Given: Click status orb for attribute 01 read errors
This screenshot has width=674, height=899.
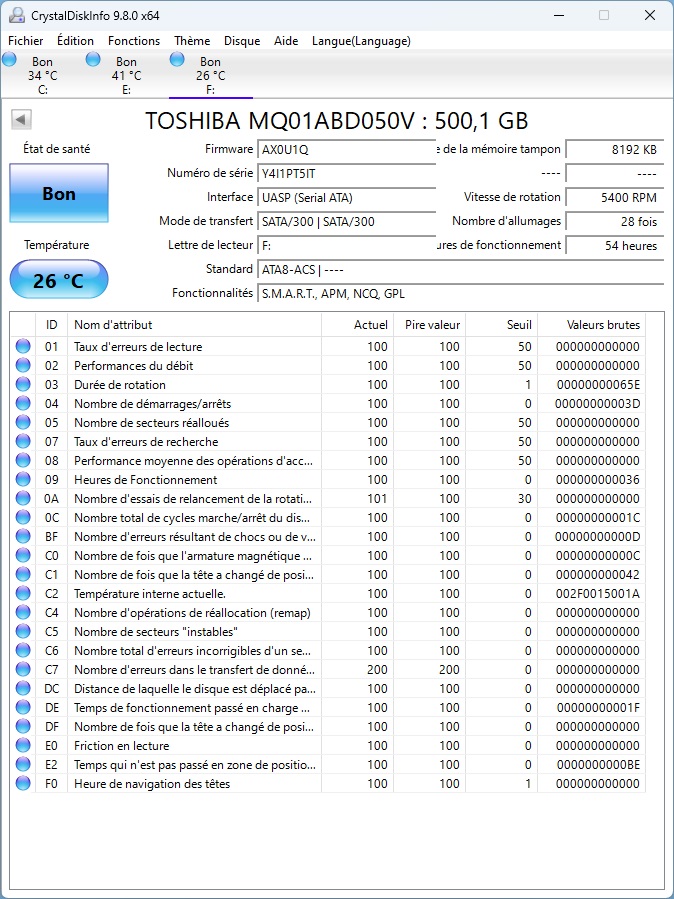Looking at the screenshot, I should click(23, 346).
